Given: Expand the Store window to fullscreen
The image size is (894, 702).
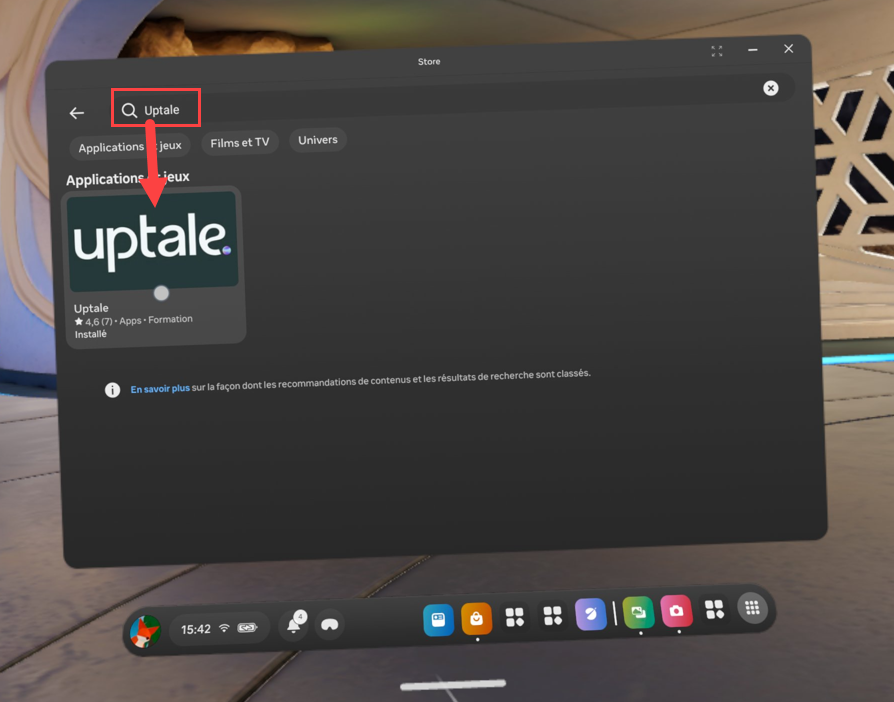Looking at the screenshot, I should tap(717, 51).
